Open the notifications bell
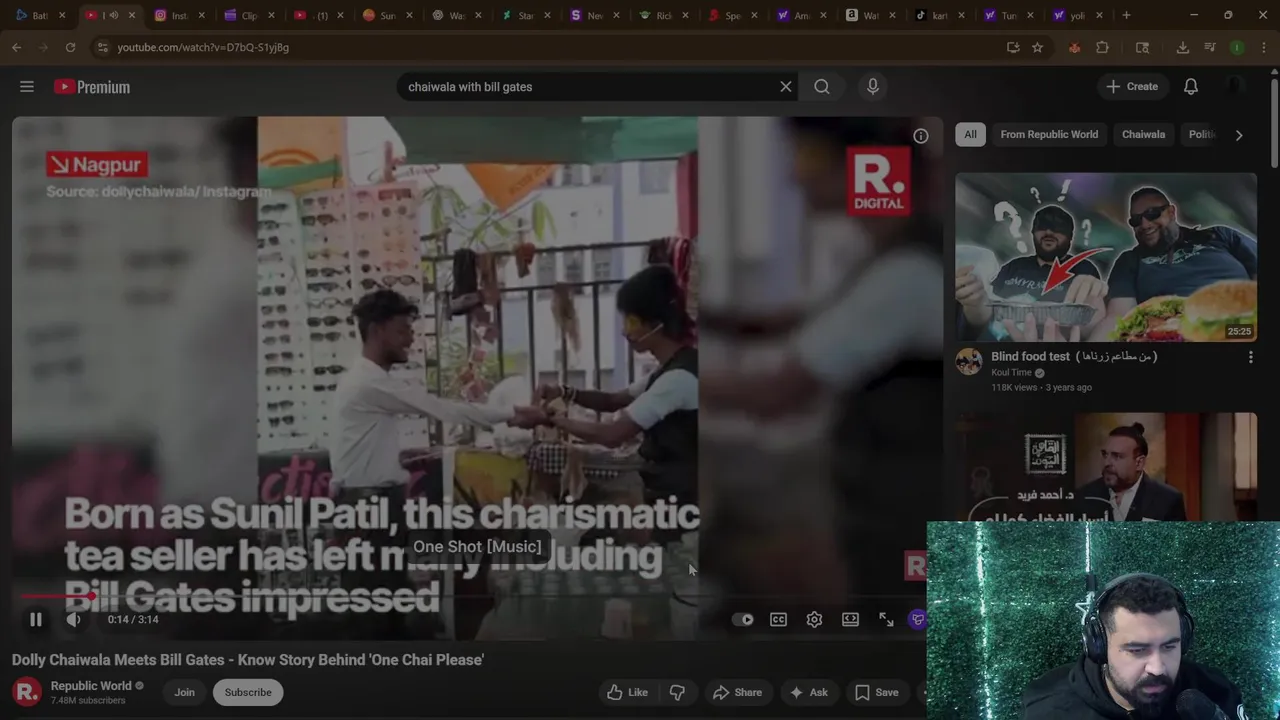 click(1191, 87)
